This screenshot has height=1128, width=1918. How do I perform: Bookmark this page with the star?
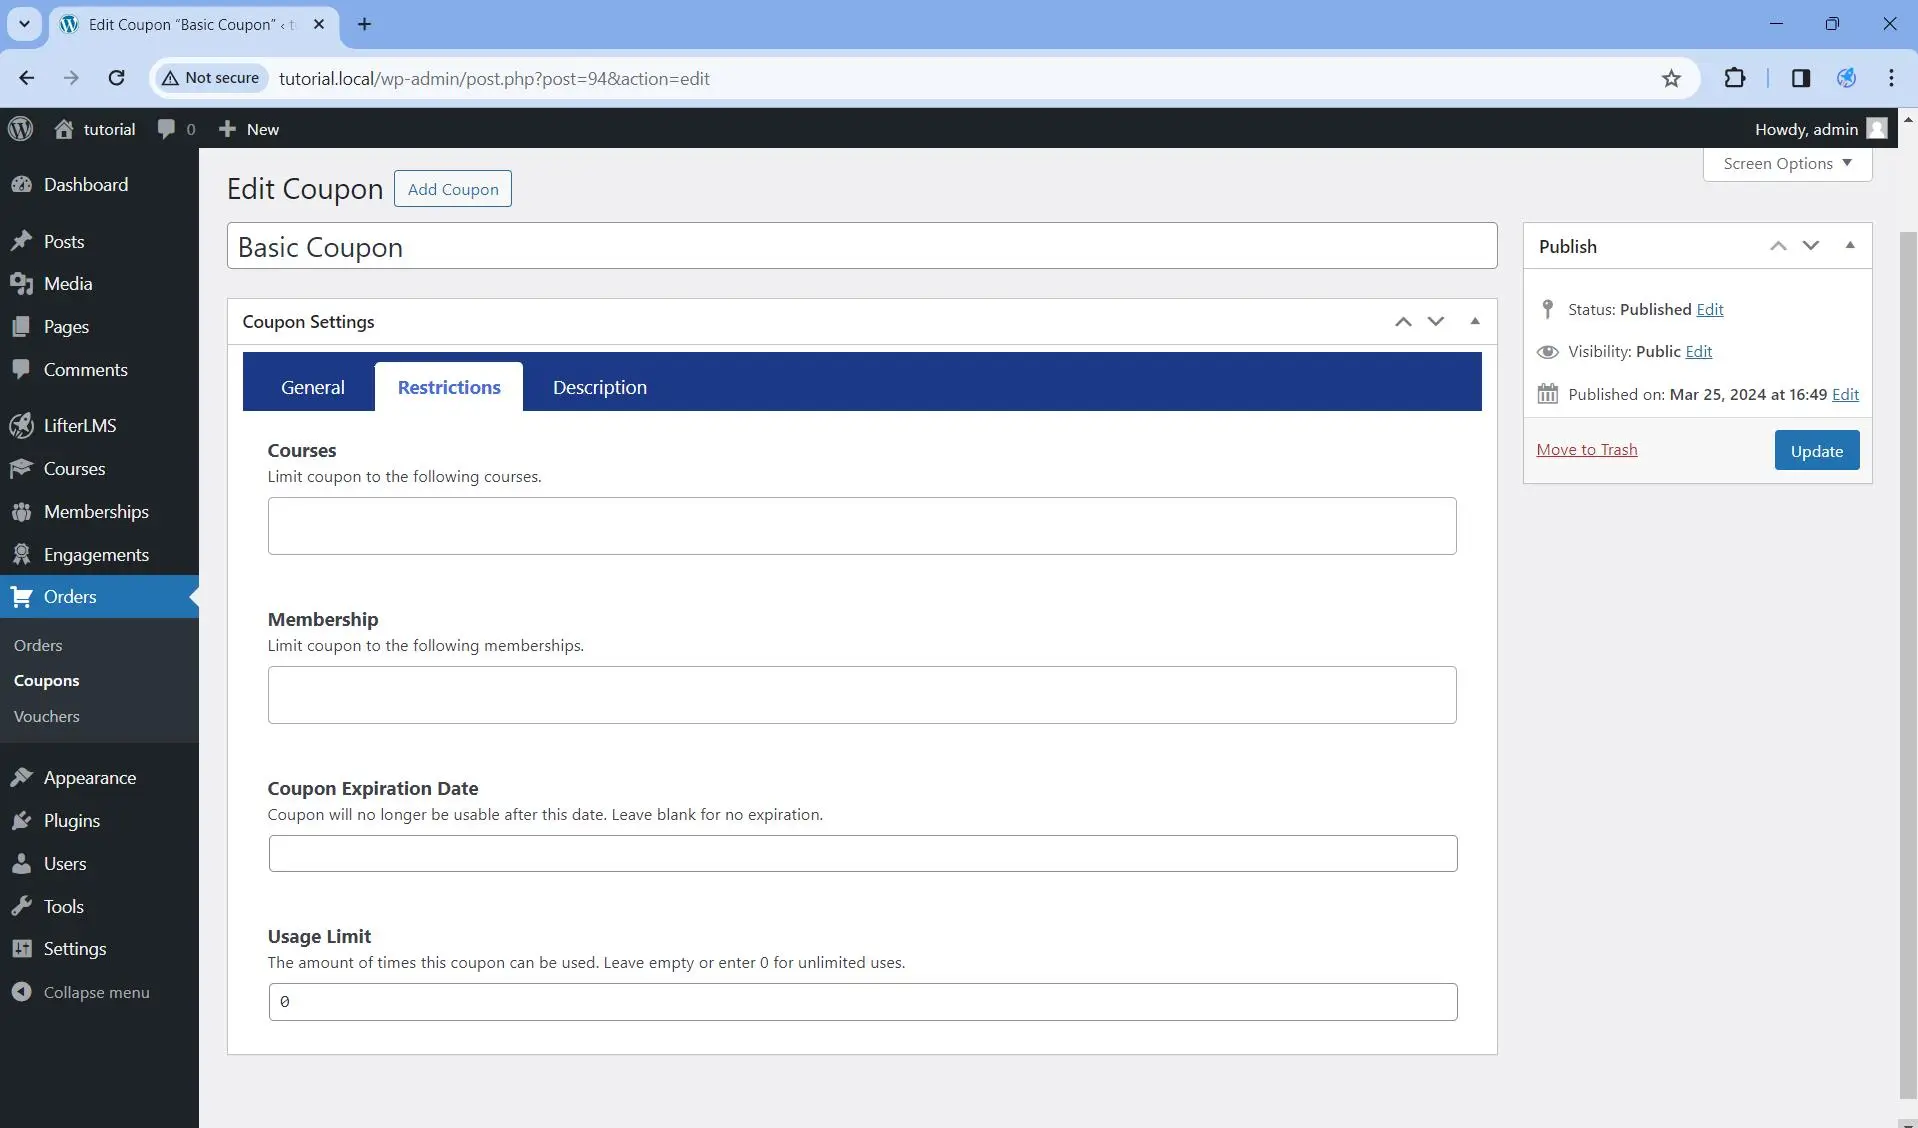1671,78
